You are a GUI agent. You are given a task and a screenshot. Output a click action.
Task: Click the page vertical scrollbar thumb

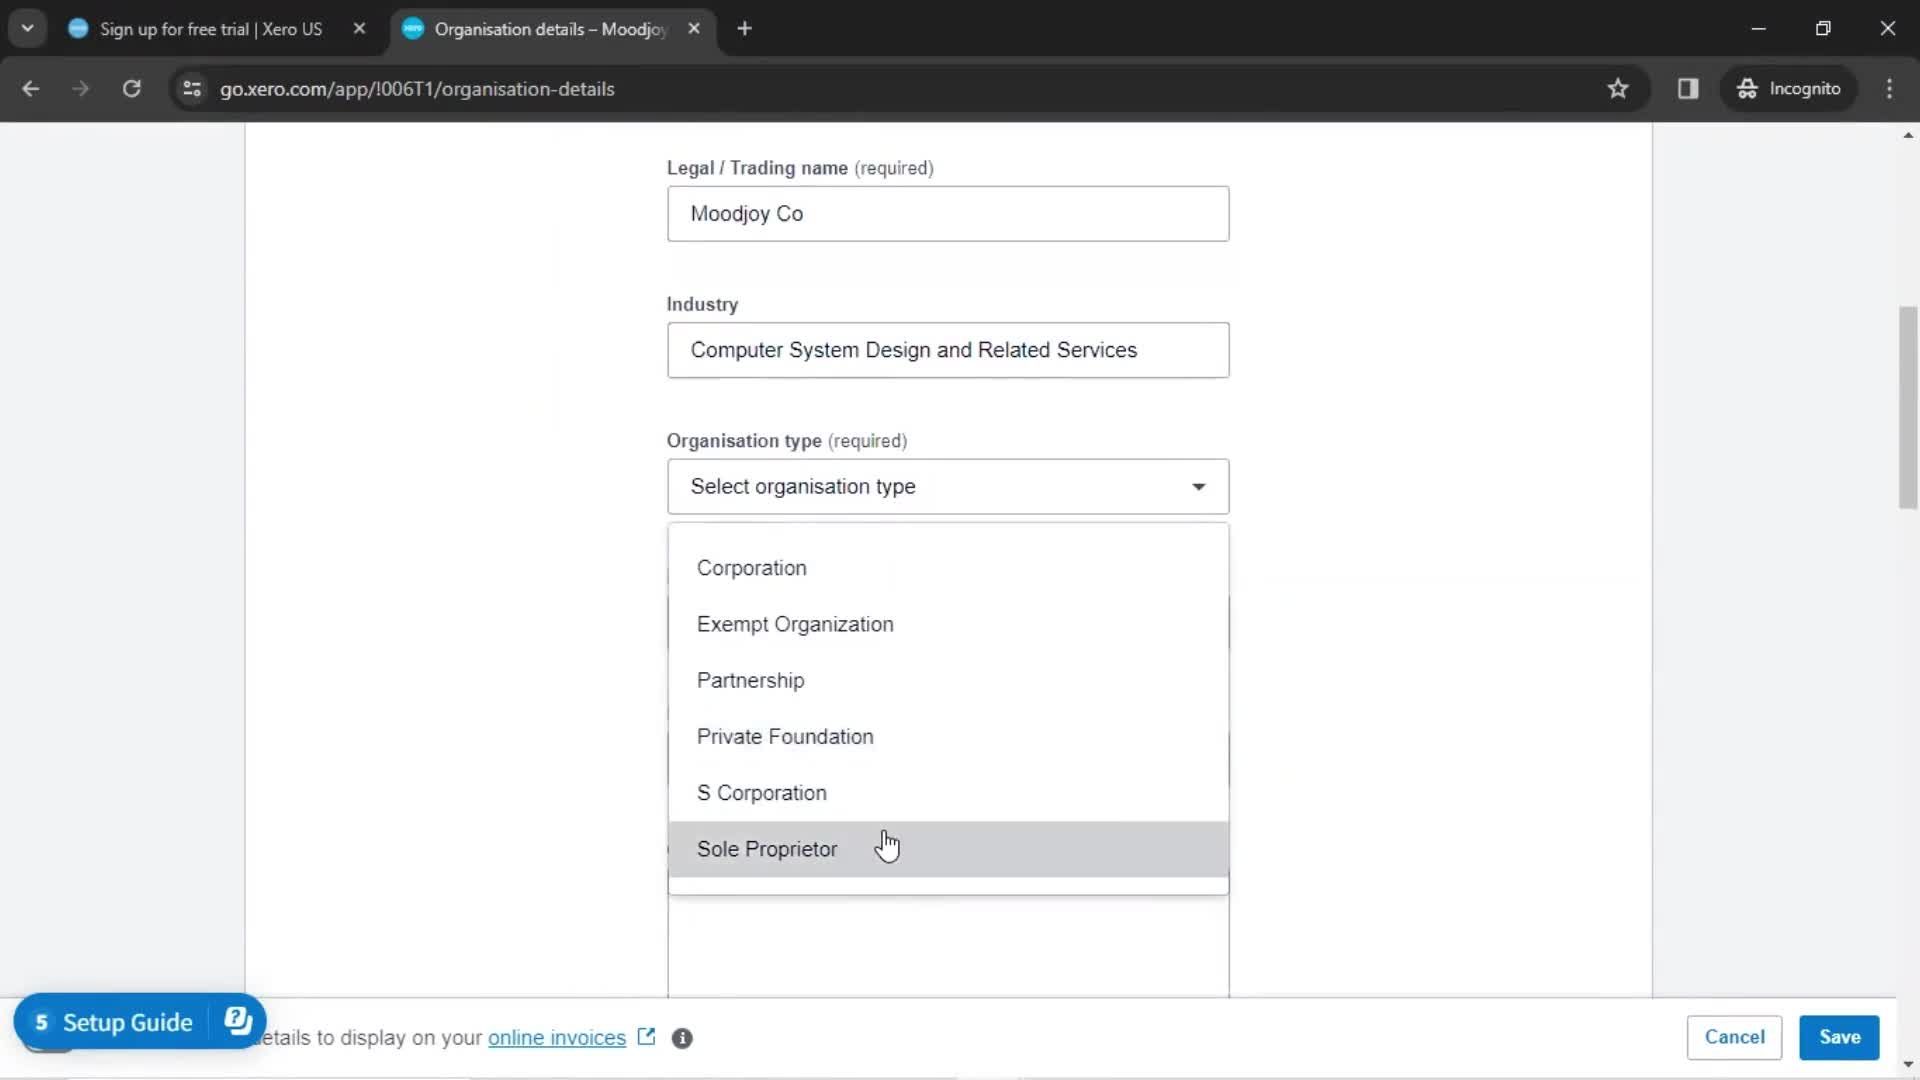point(1908,408)
